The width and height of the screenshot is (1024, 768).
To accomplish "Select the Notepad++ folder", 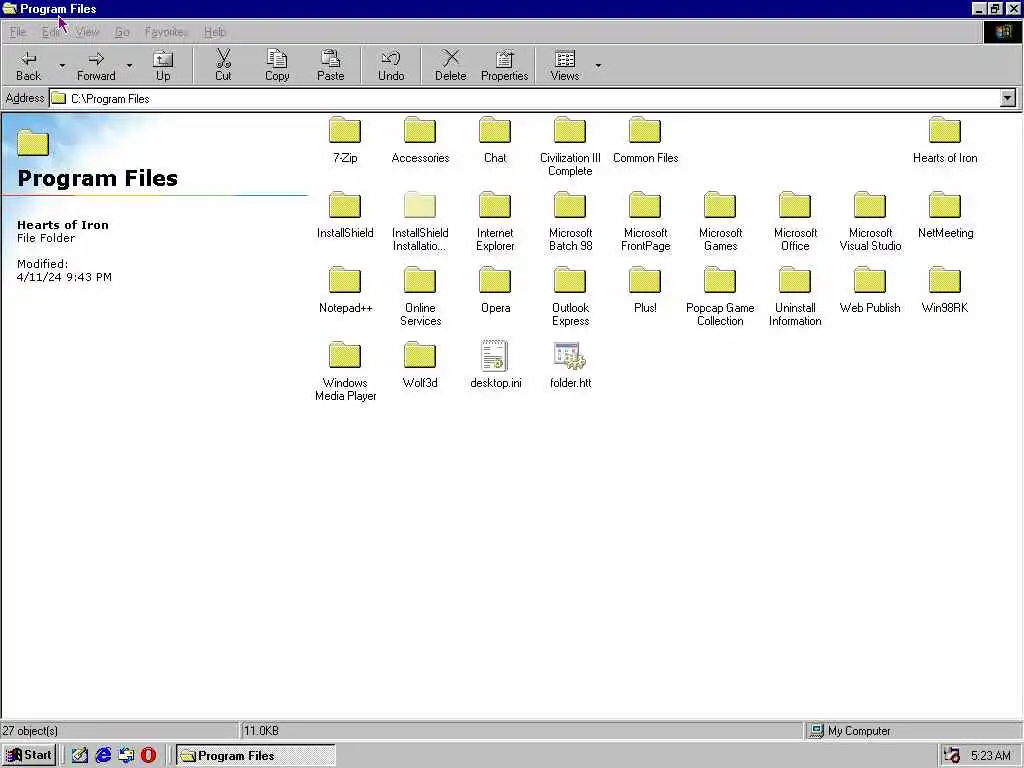I will tap(345, 291).
